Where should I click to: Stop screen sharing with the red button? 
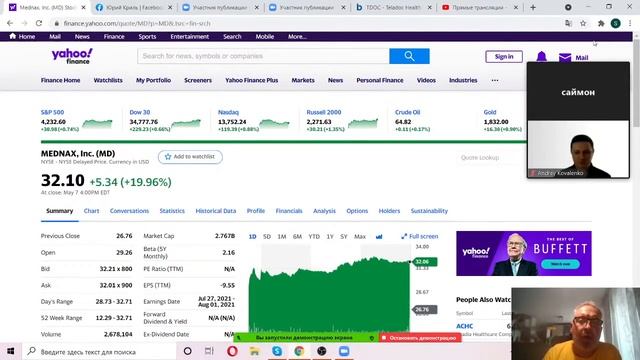click(x=420, y=338)
